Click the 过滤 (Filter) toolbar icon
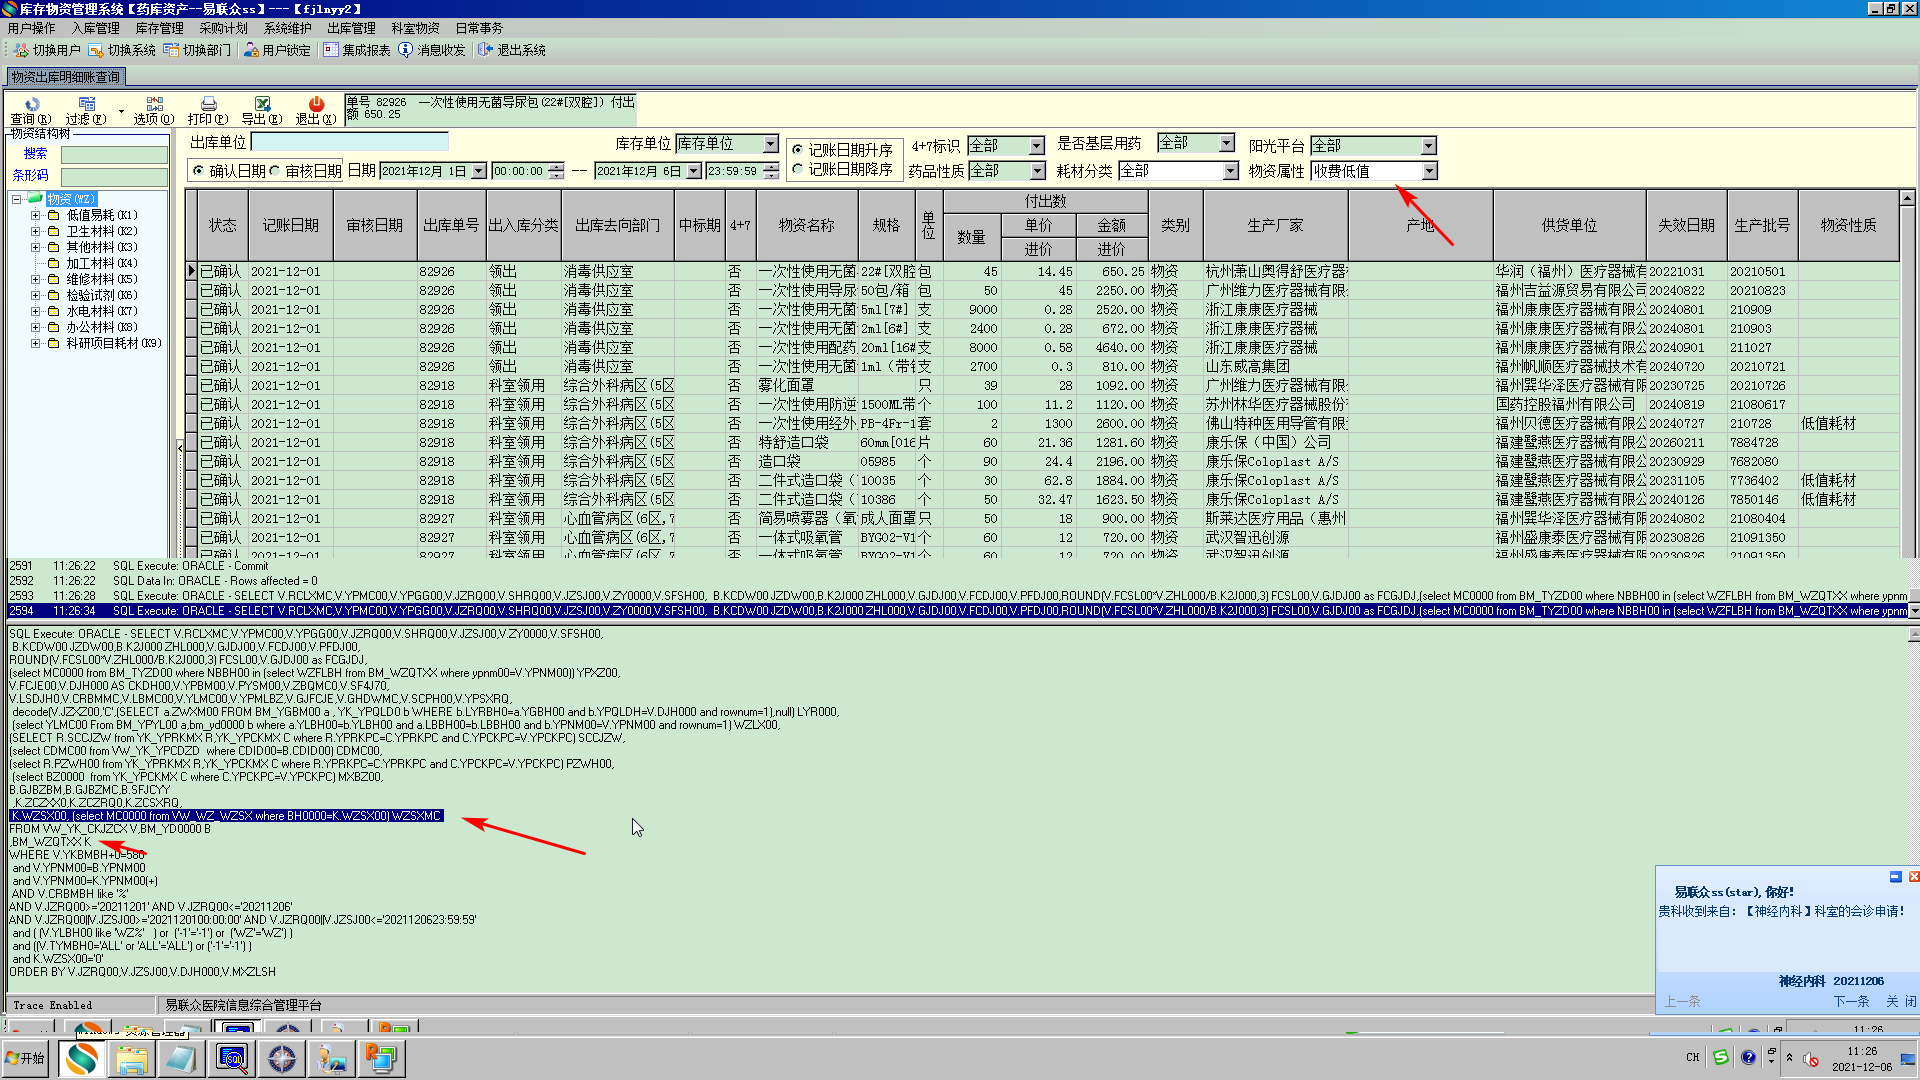 pyautogui.click(x=87, y=105)
